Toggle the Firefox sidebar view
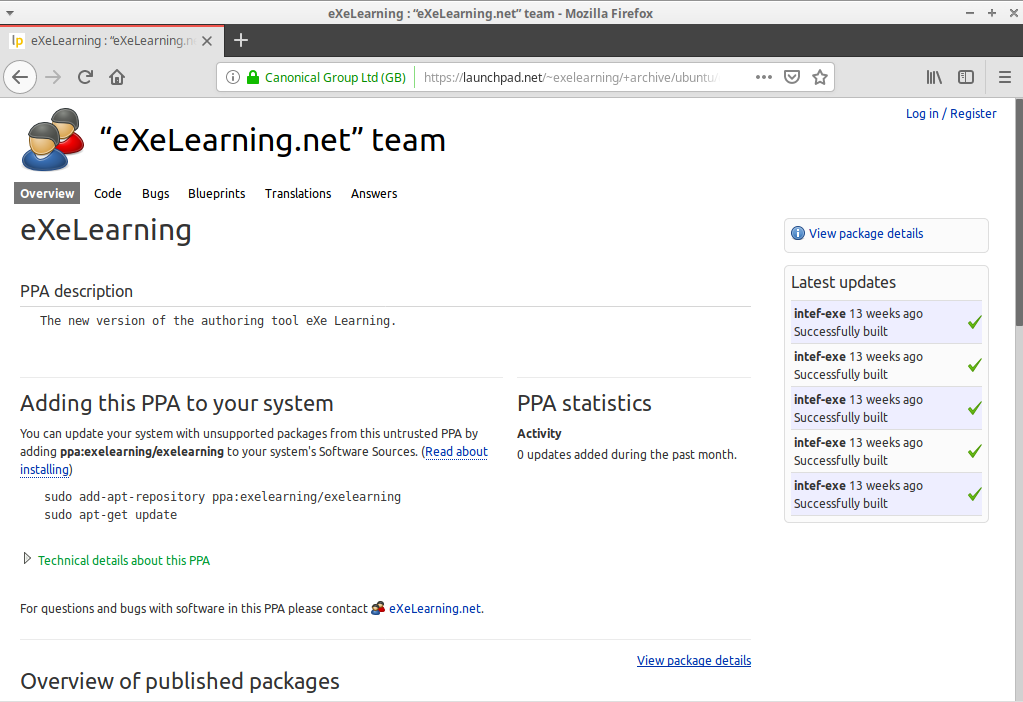 (966, 78)
